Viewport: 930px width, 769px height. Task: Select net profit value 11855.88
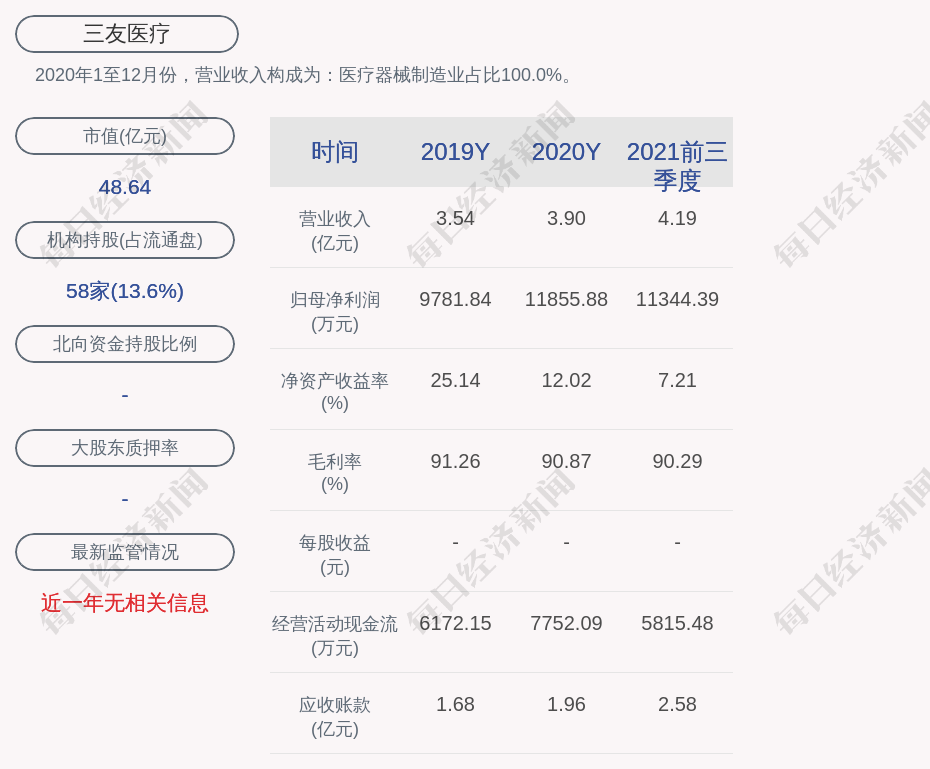coord(566,299)
